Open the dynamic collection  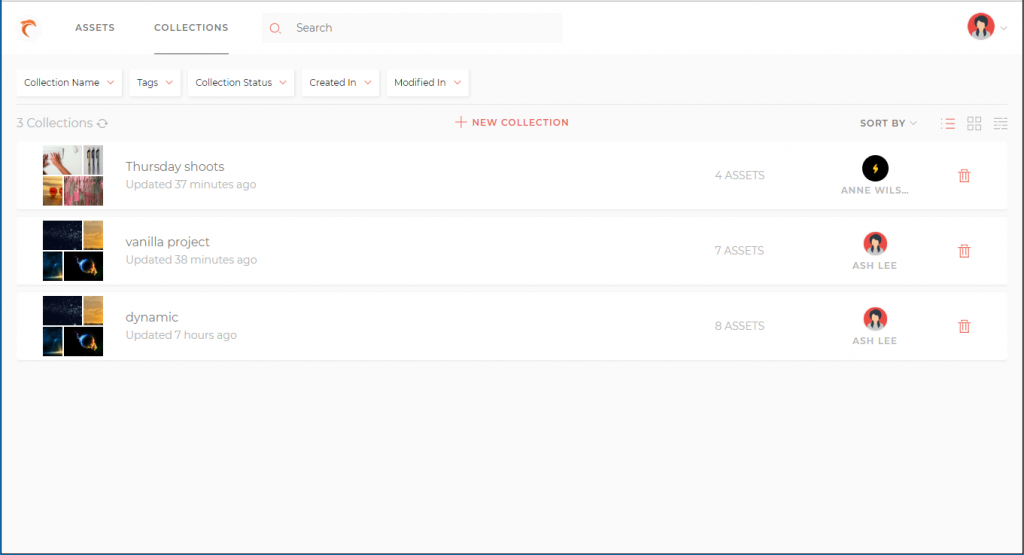tap(152, 317)
